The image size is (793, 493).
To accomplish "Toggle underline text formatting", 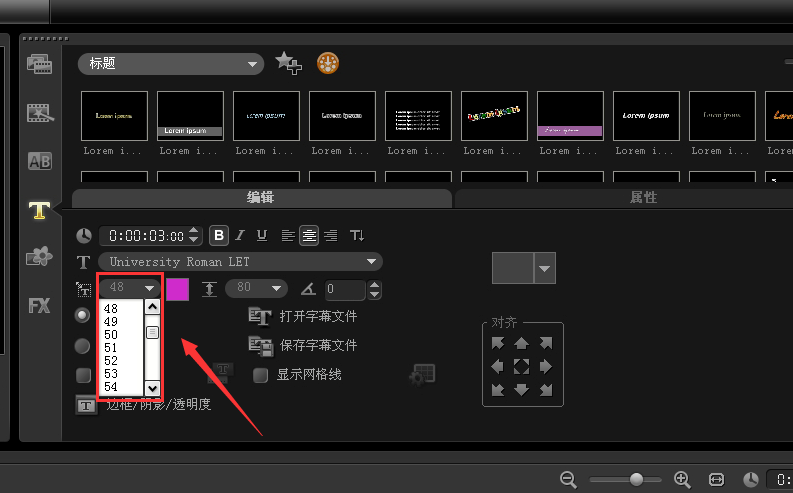I will (x=262, y=235).
